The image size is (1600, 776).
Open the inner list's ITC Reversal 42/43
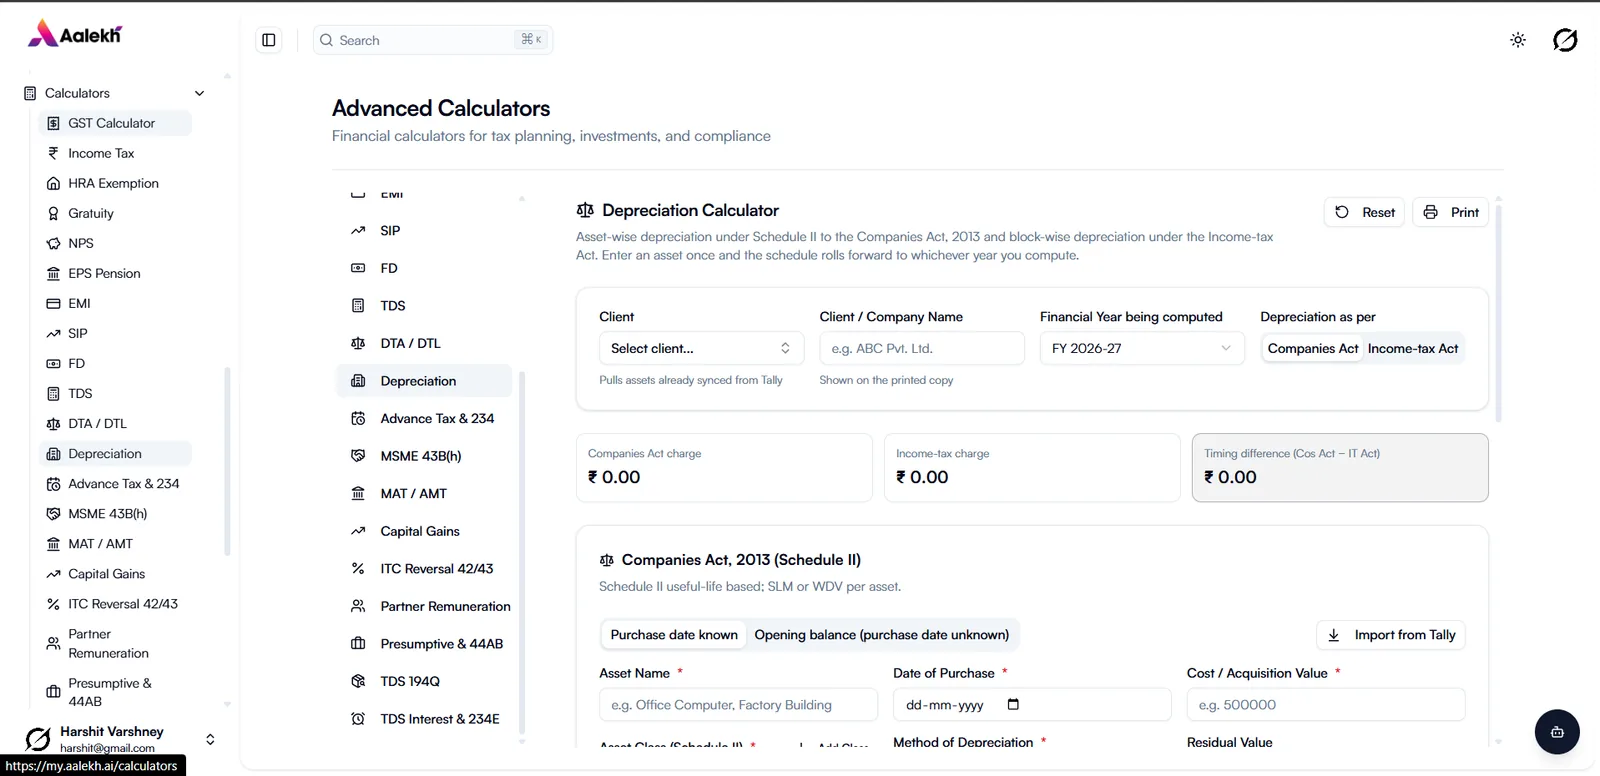[425, 568]
